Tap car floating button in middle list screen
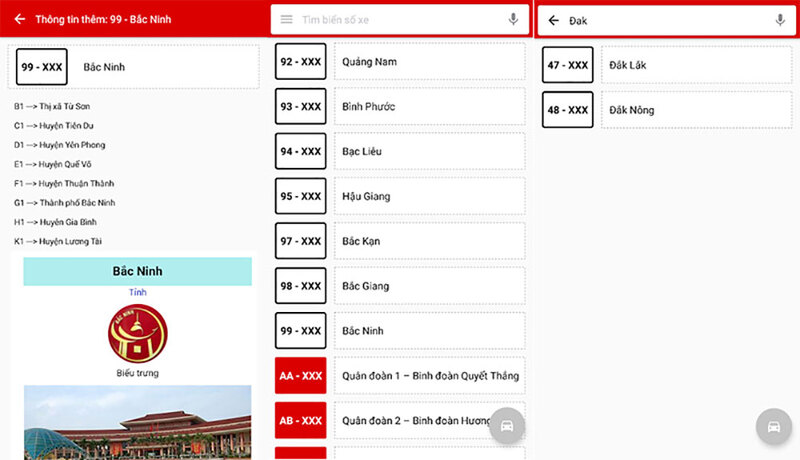Screen dimensions: 800x460 click(507, 426)
